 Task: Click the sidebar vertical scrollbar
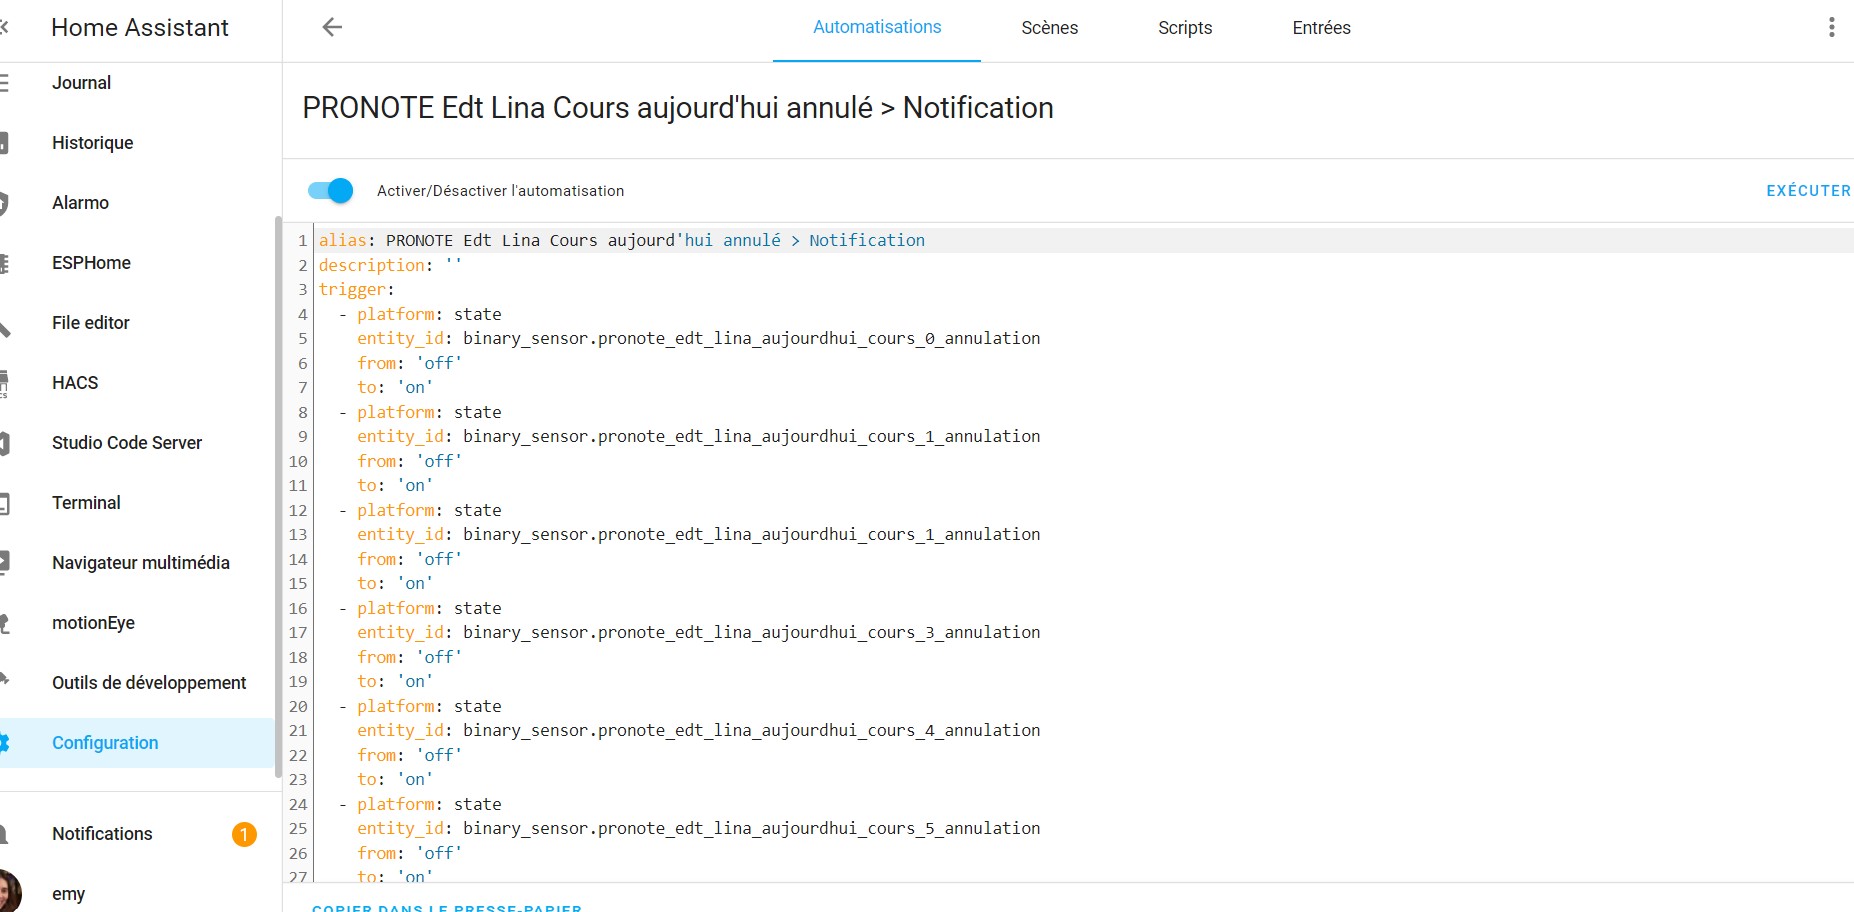tap(278, 497)
